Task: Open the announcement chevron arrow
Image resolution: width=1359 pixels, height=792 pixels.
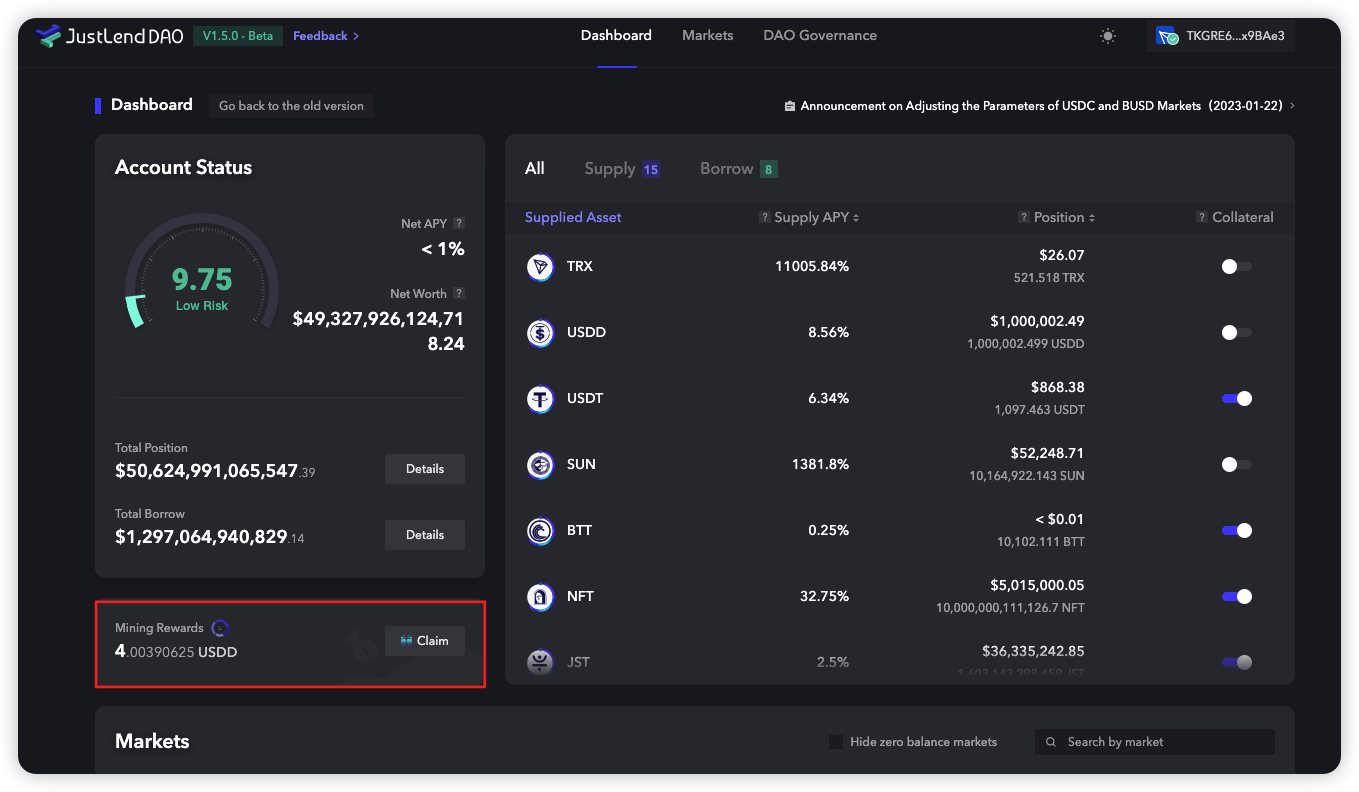Action: (1292, 106)
